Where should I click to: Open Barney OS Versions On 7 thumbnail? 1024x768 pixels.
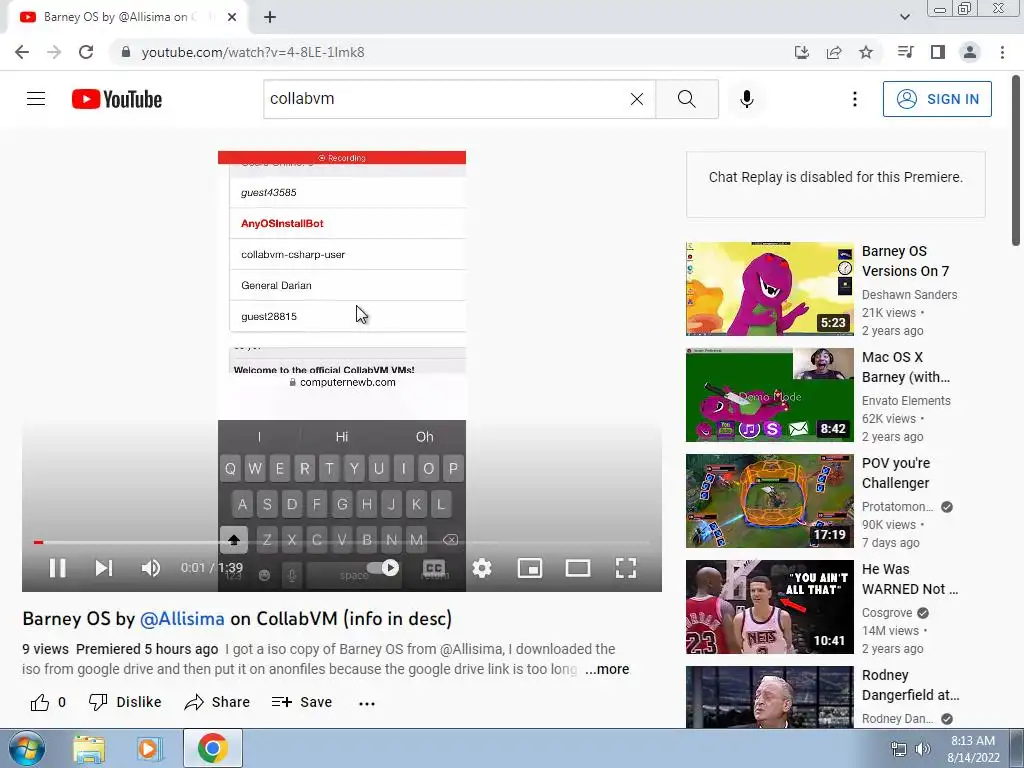(769, 289)
